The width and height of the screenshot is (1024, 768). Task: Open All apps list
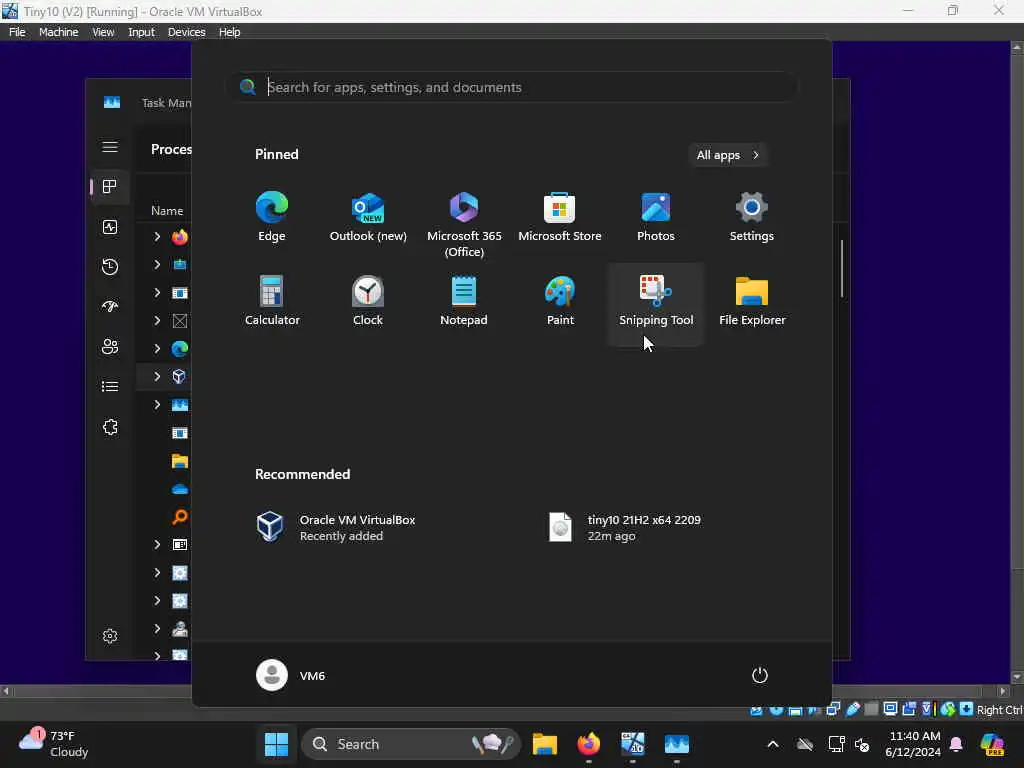(x=728, y=155)
